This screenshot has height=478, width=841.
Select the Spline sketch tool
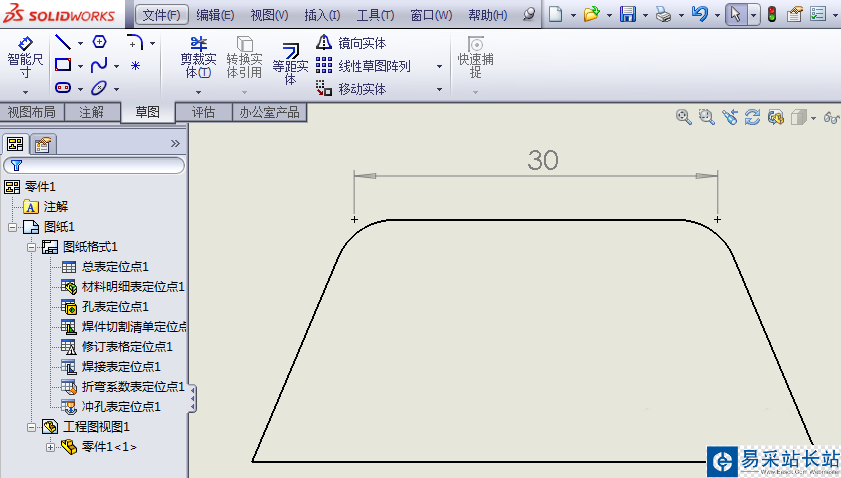point(99,65)
